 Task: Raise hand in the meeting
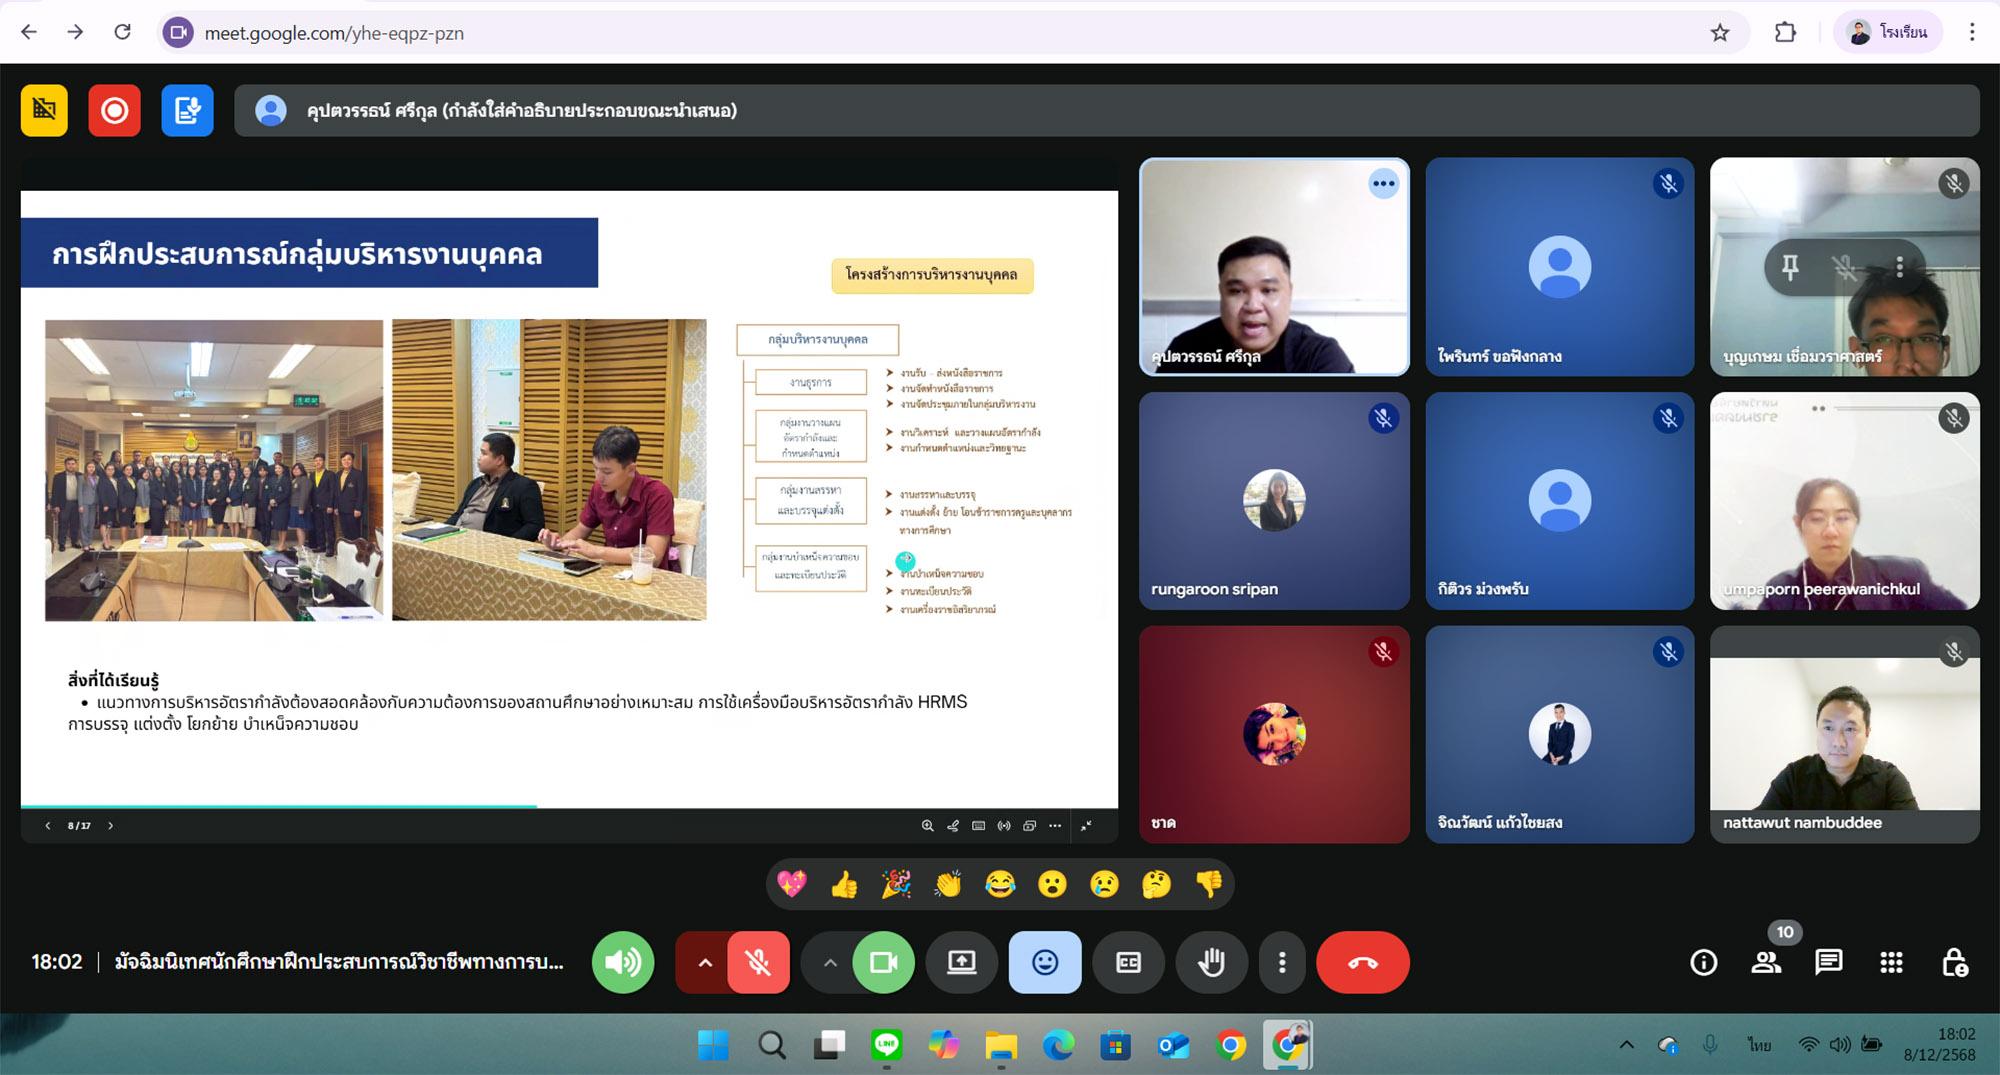pos(1211,962)
